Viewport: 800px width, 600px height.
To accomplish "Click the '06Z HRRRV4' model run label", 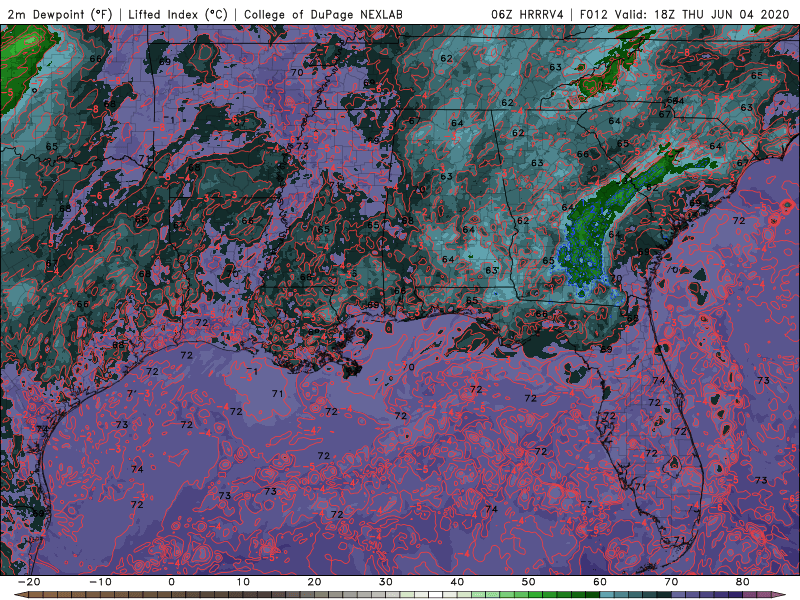I will tap(527, 14).
